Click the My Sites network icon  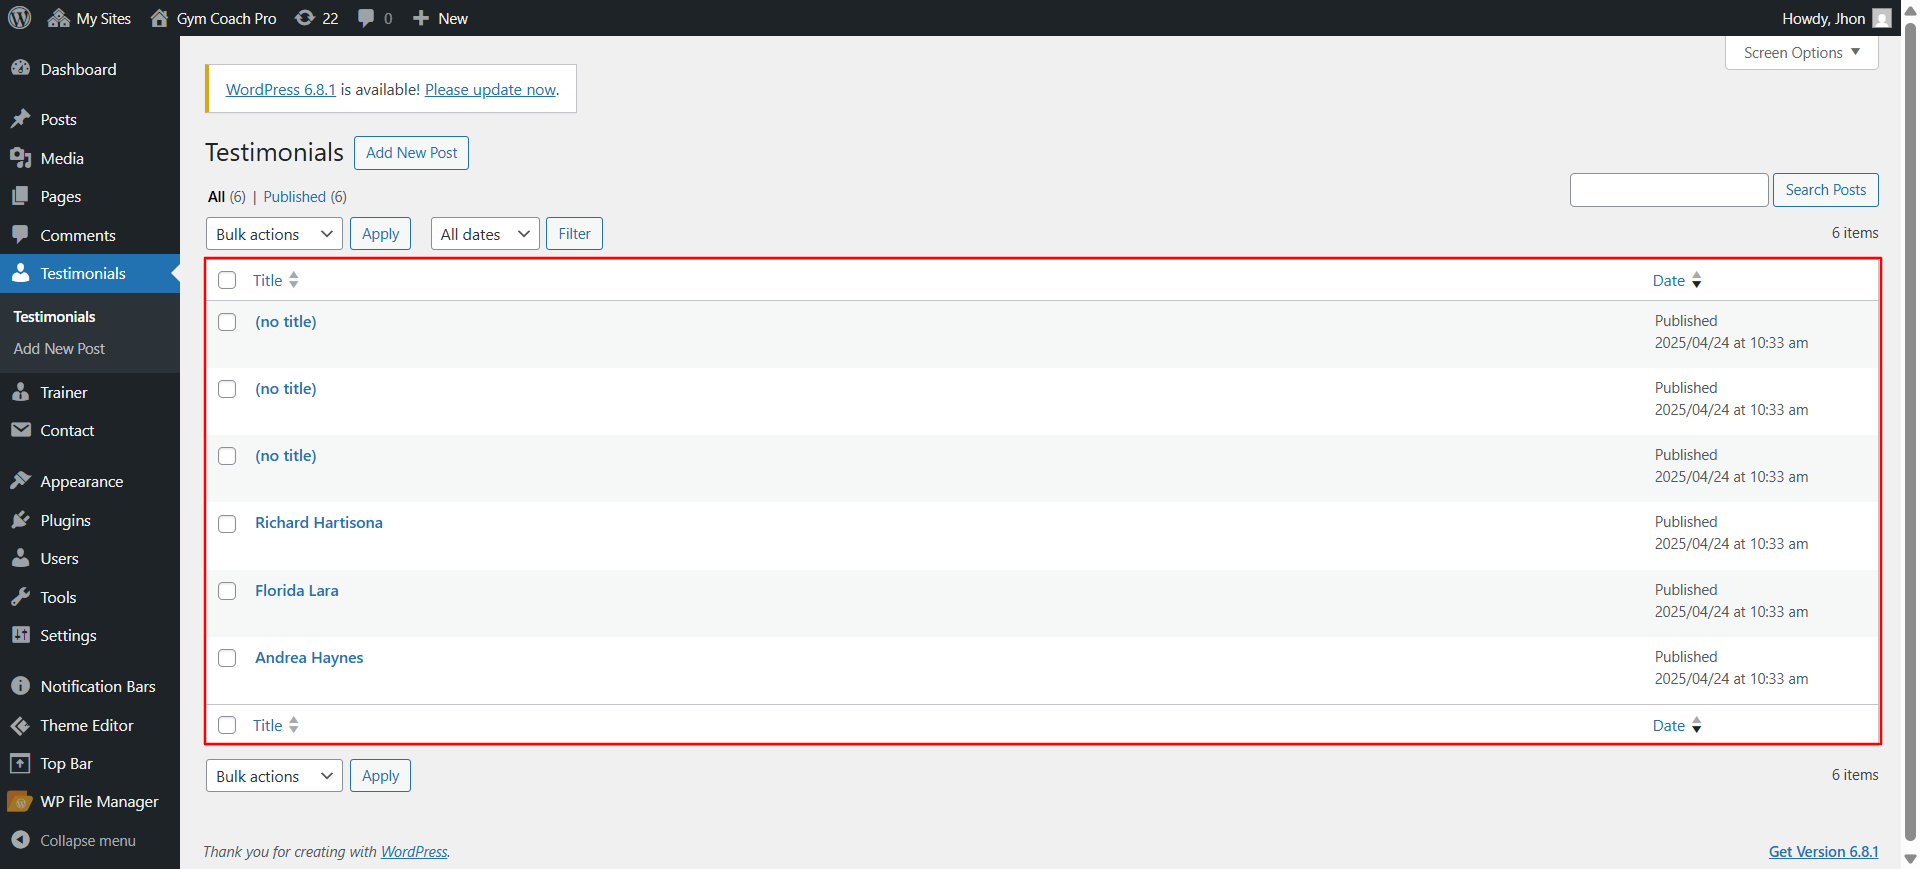click(x=58, y=18)
